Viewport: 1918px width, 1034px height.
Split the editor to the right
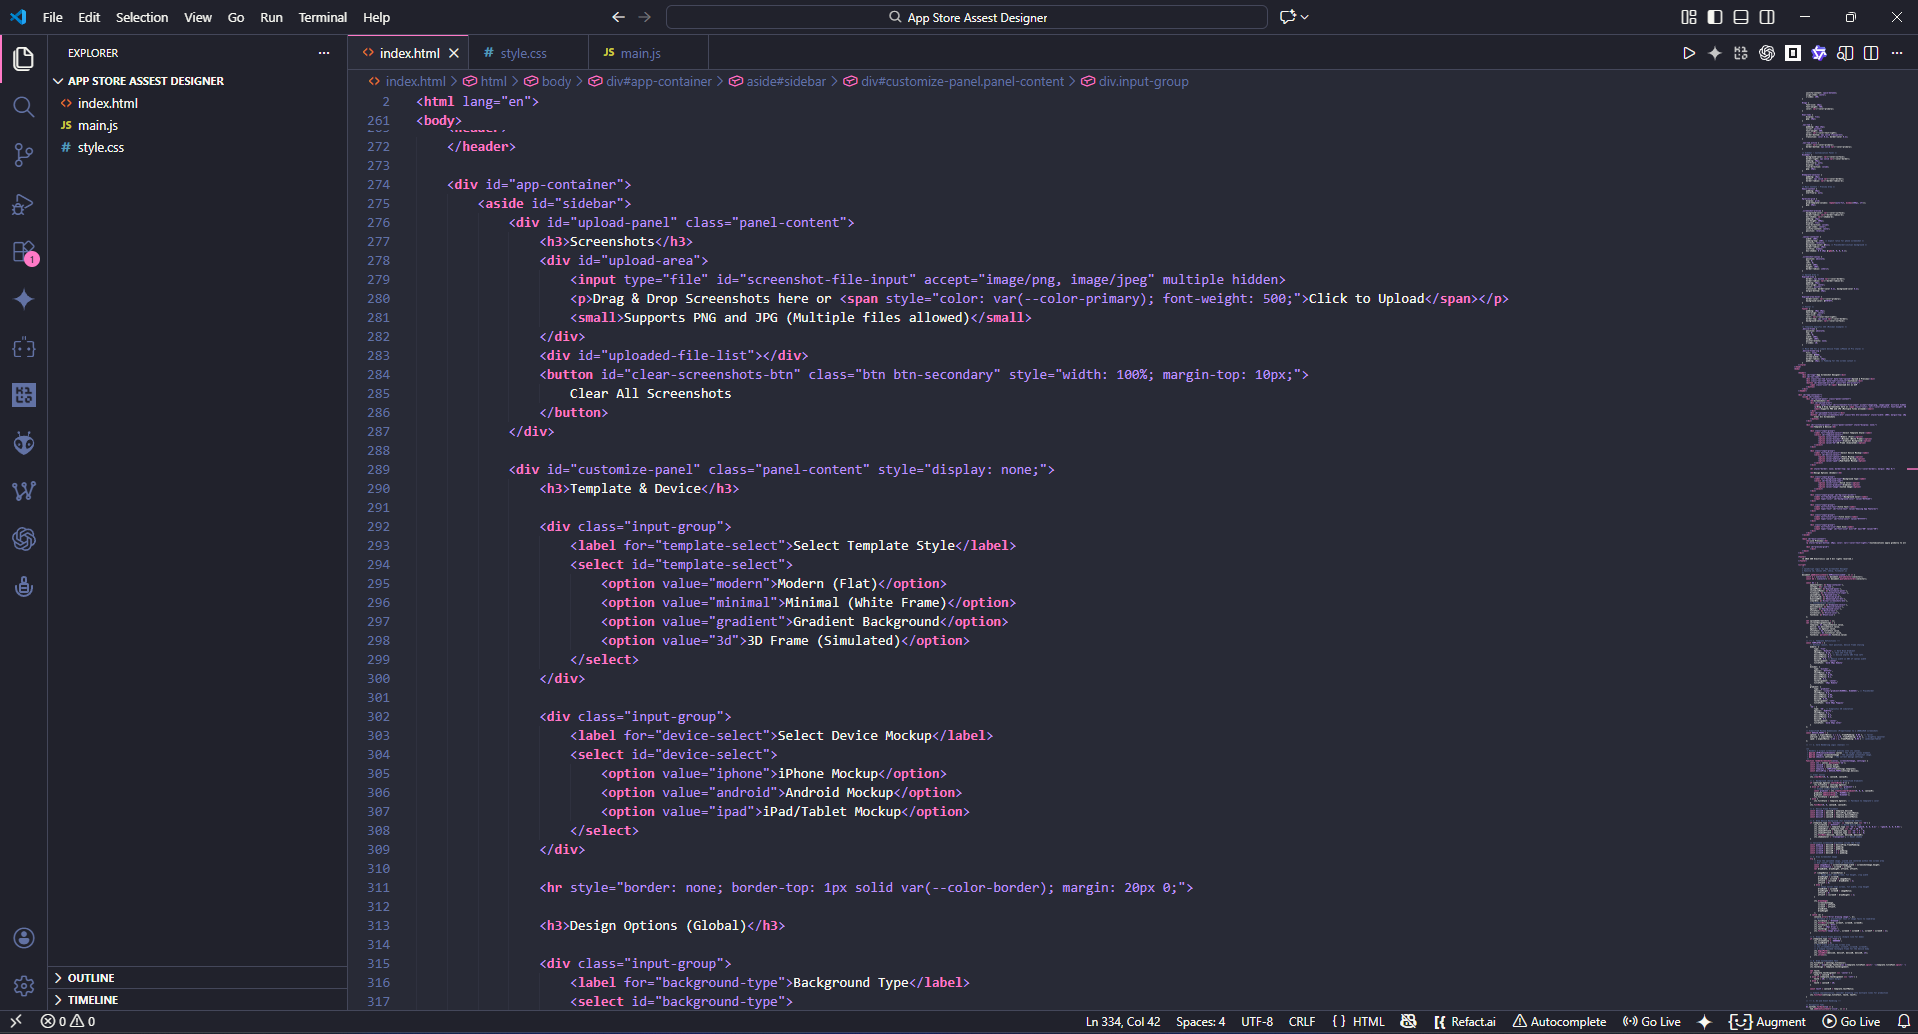click(1871, 53)
